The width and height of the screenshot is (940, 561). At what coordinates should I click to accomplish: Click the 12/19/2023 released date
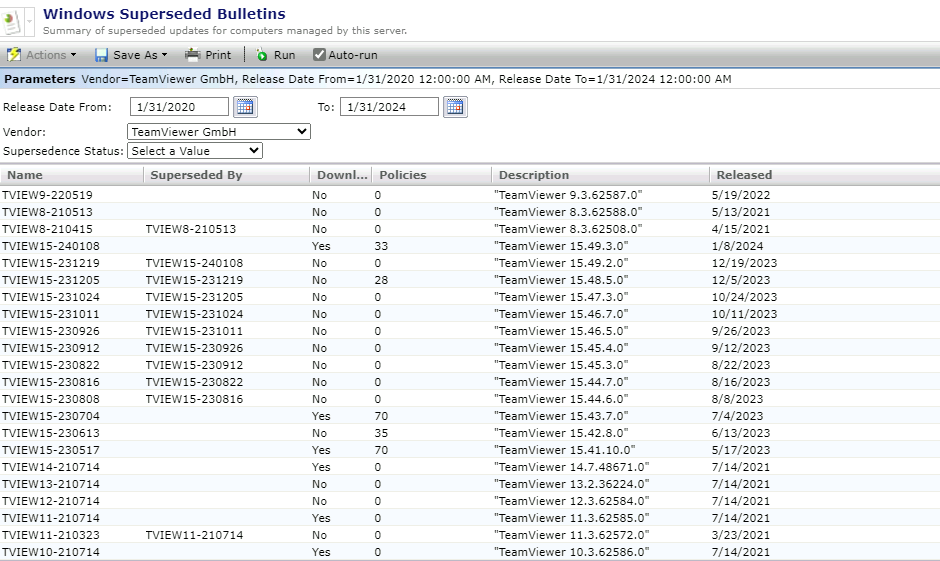(x=744, y=263)
